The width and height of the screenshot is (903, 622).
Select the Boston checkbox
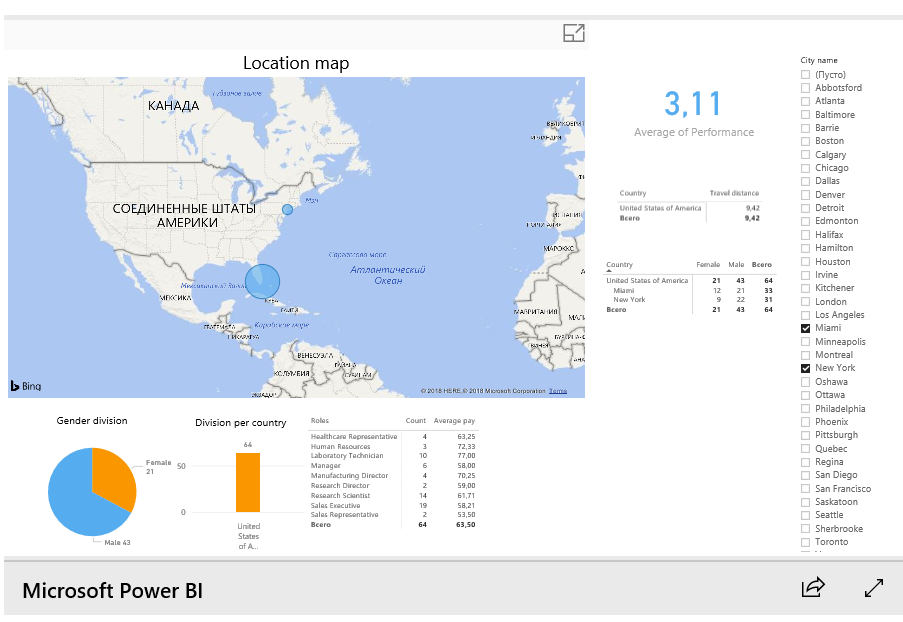806,141
